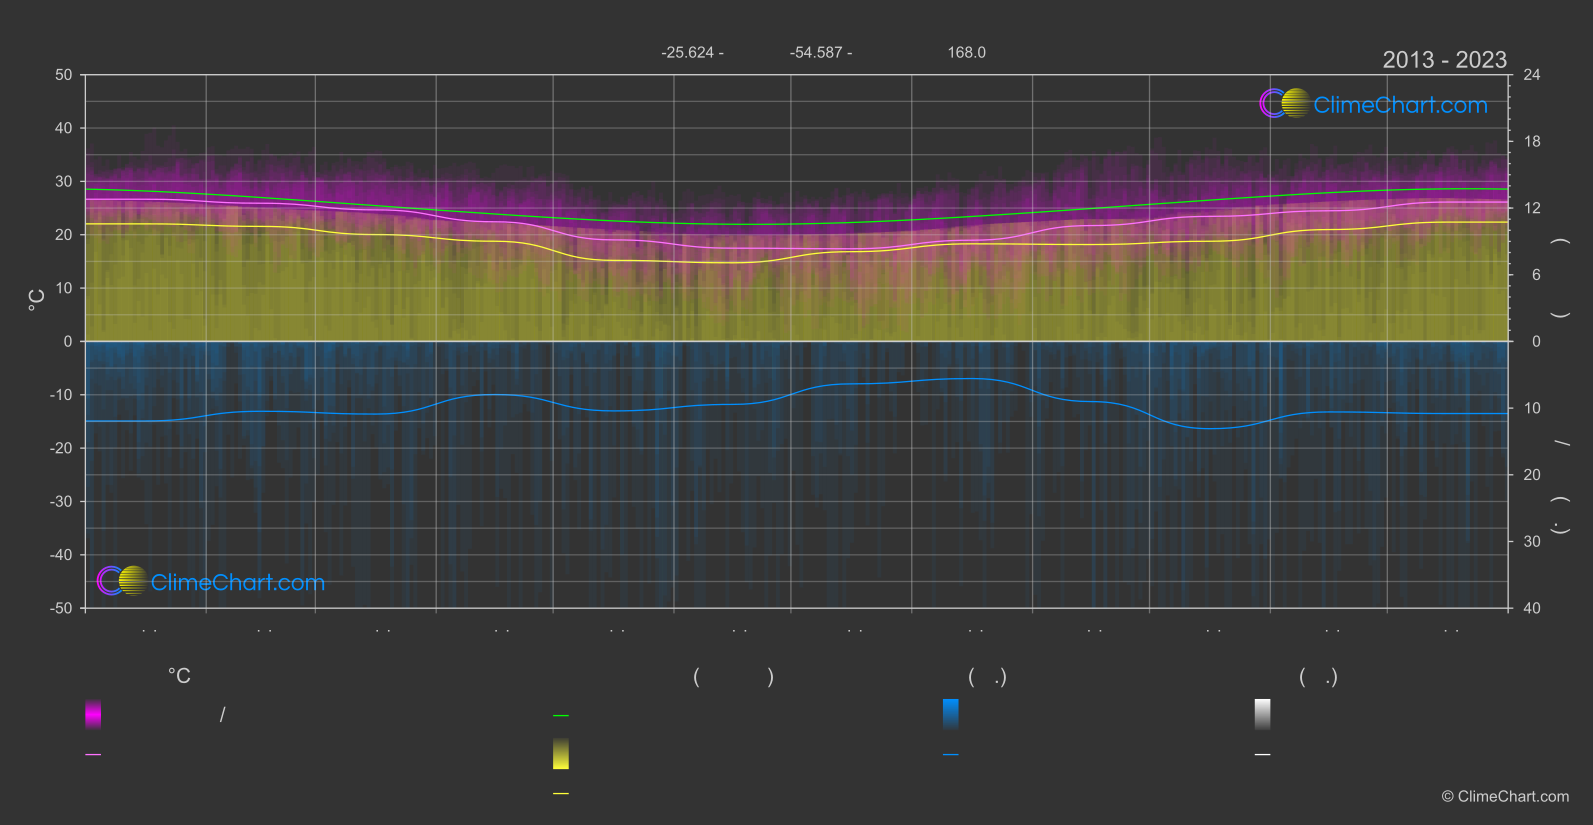The width and height of the screenshot is (1593, 825).
Task: Toggle the blue gradient precipitation legend swatch
Action: (x=951, y=714)
